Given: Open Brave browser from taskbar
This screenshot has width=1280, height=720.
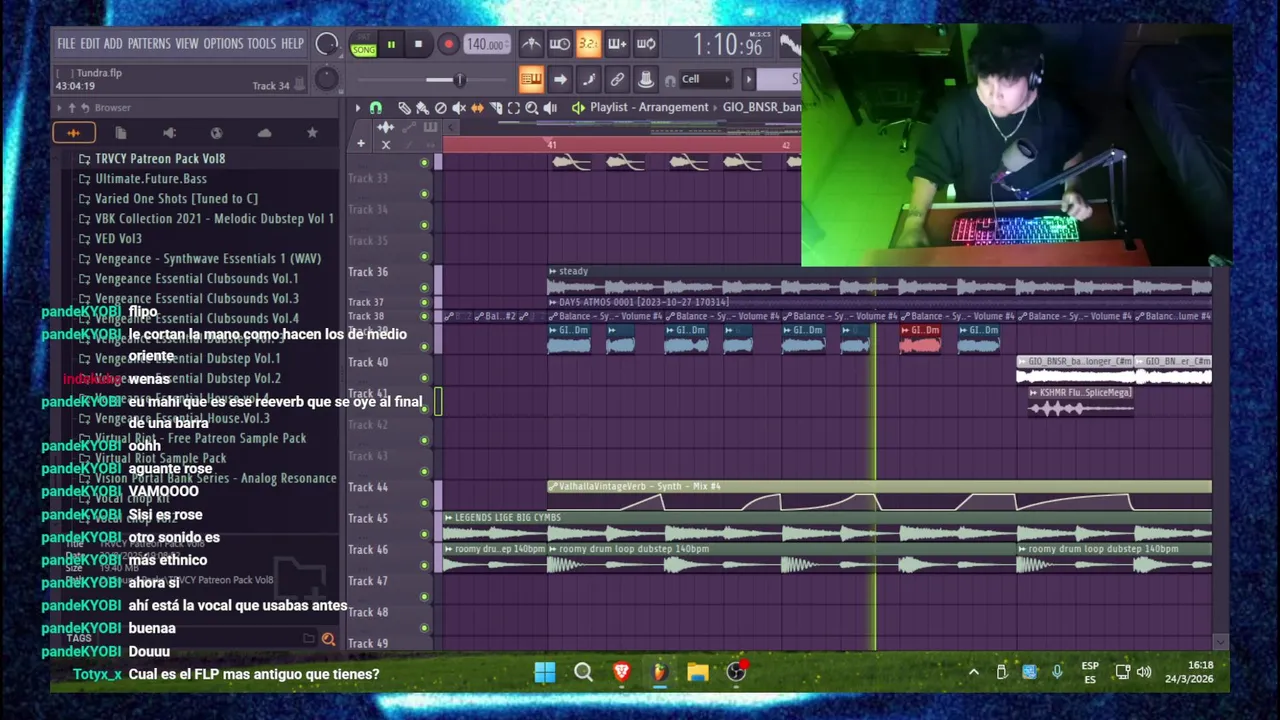Looking at the screenshot, I should 621,672.
